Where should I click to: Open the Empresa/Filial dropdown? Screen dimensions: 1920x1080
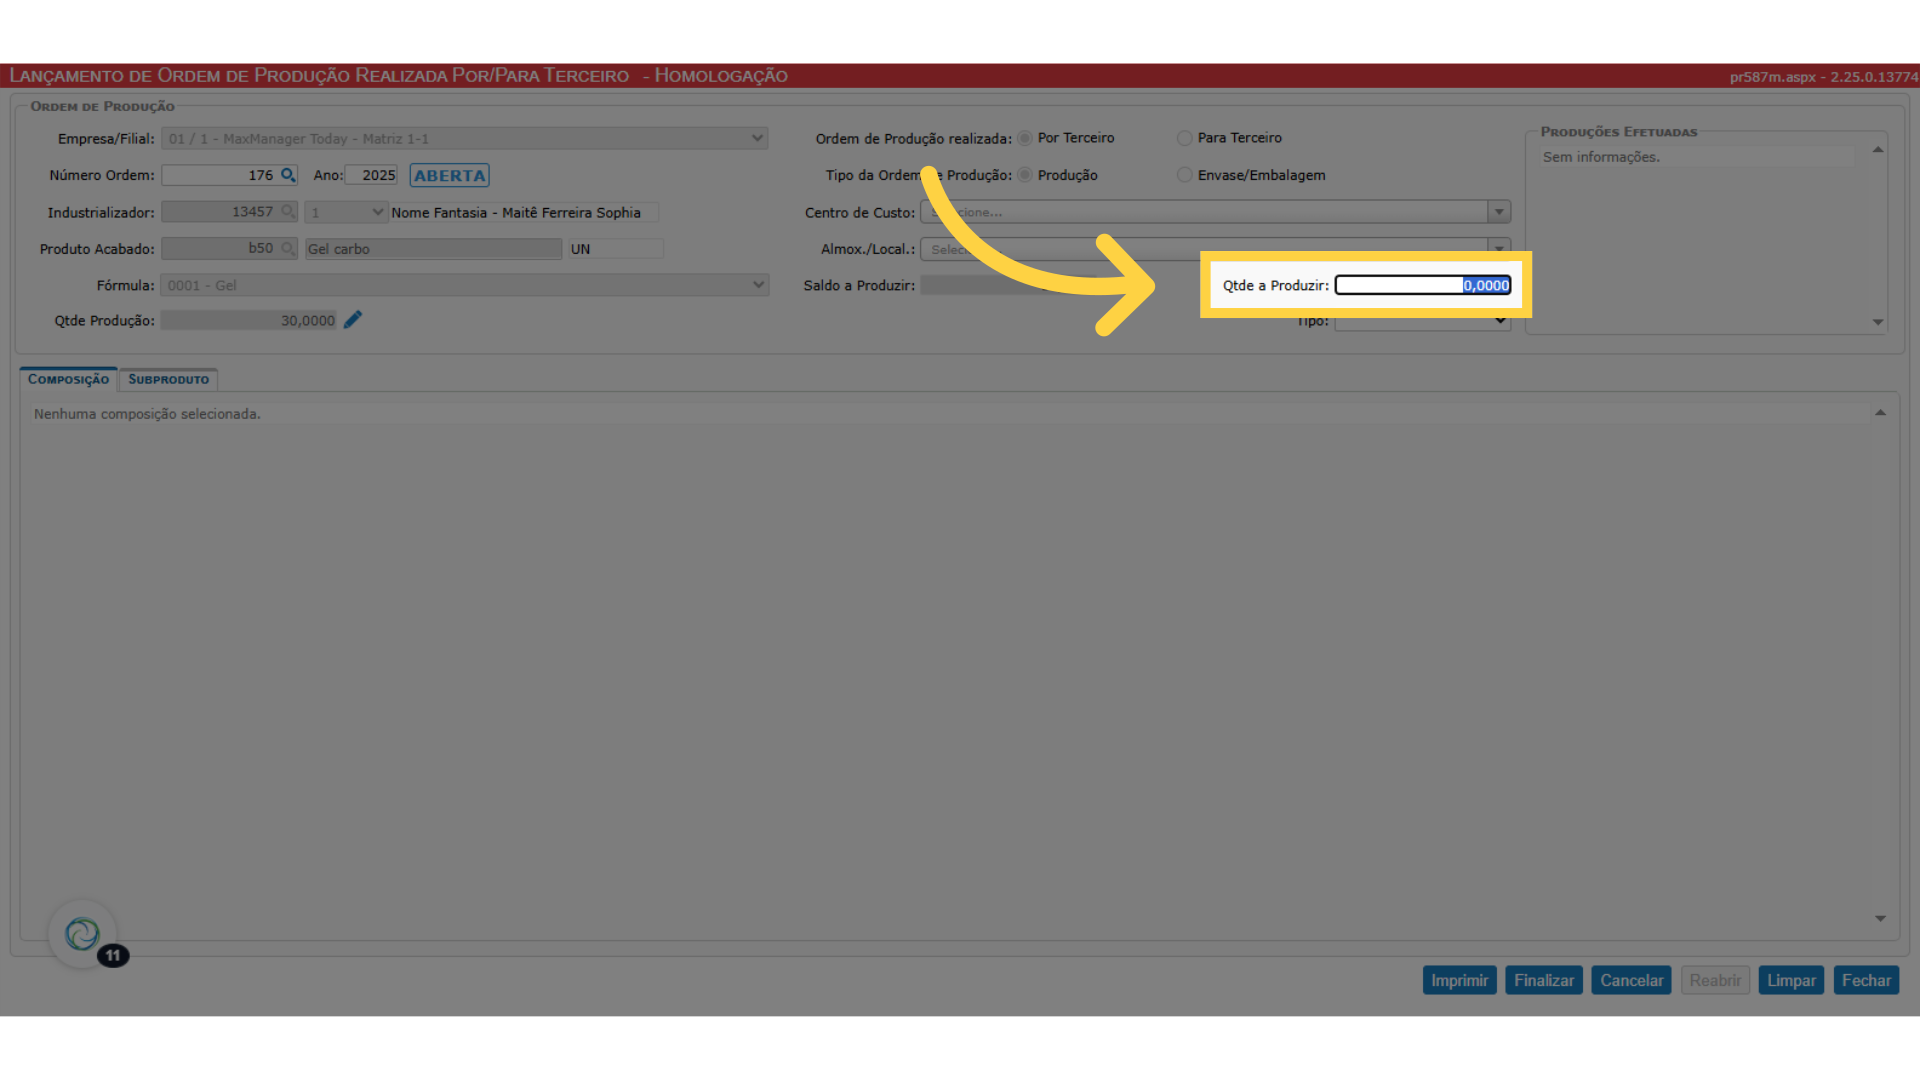(x=757, y=138)
